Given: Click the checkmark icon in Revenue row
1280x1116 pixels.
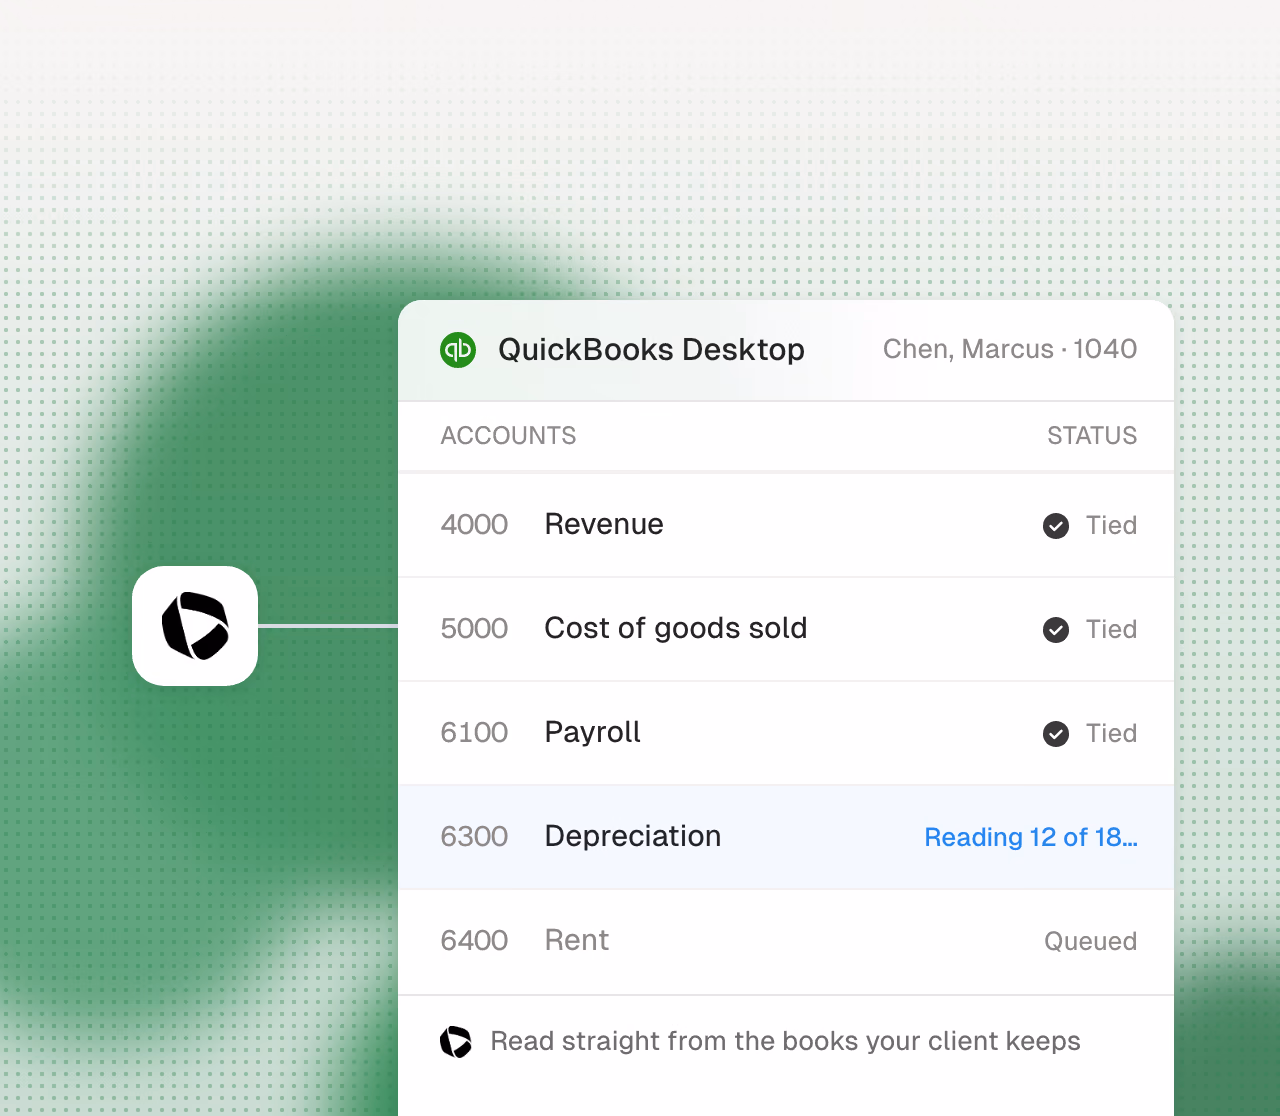Looking at the screenshot, I should [1056, 526].
